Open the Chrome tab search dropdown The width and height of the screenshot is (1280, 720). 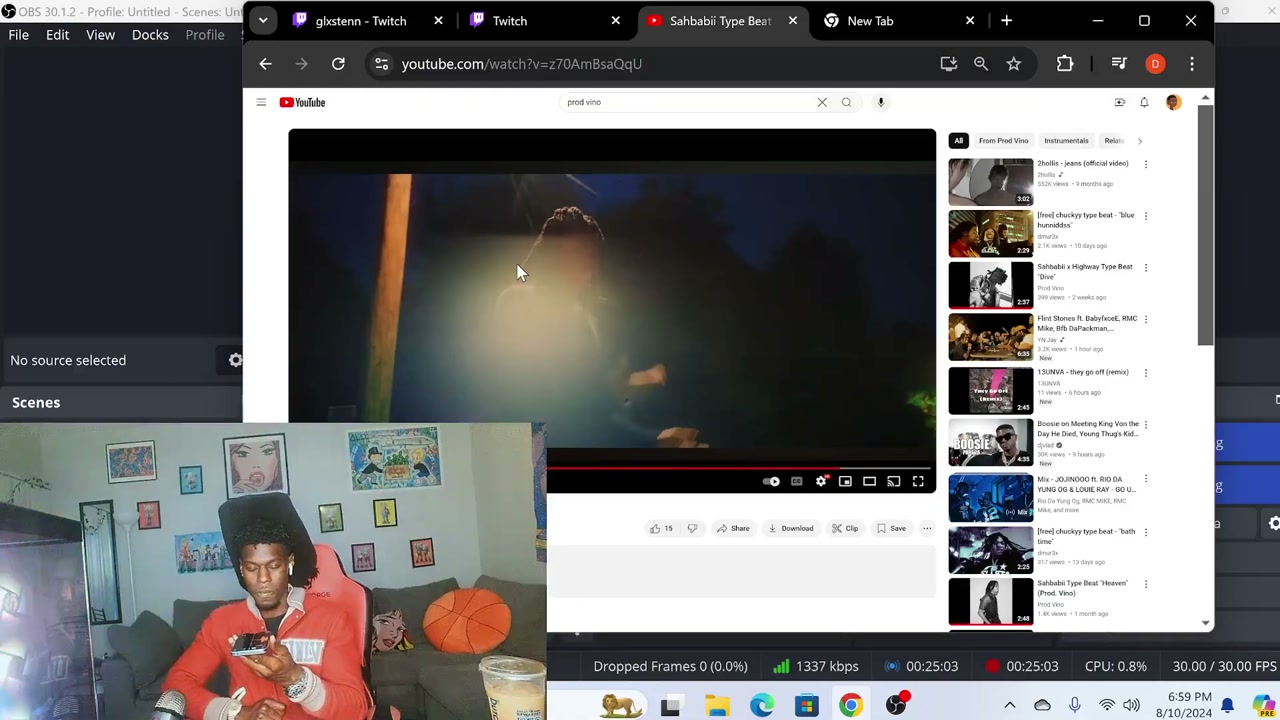[x=263, y=20]
